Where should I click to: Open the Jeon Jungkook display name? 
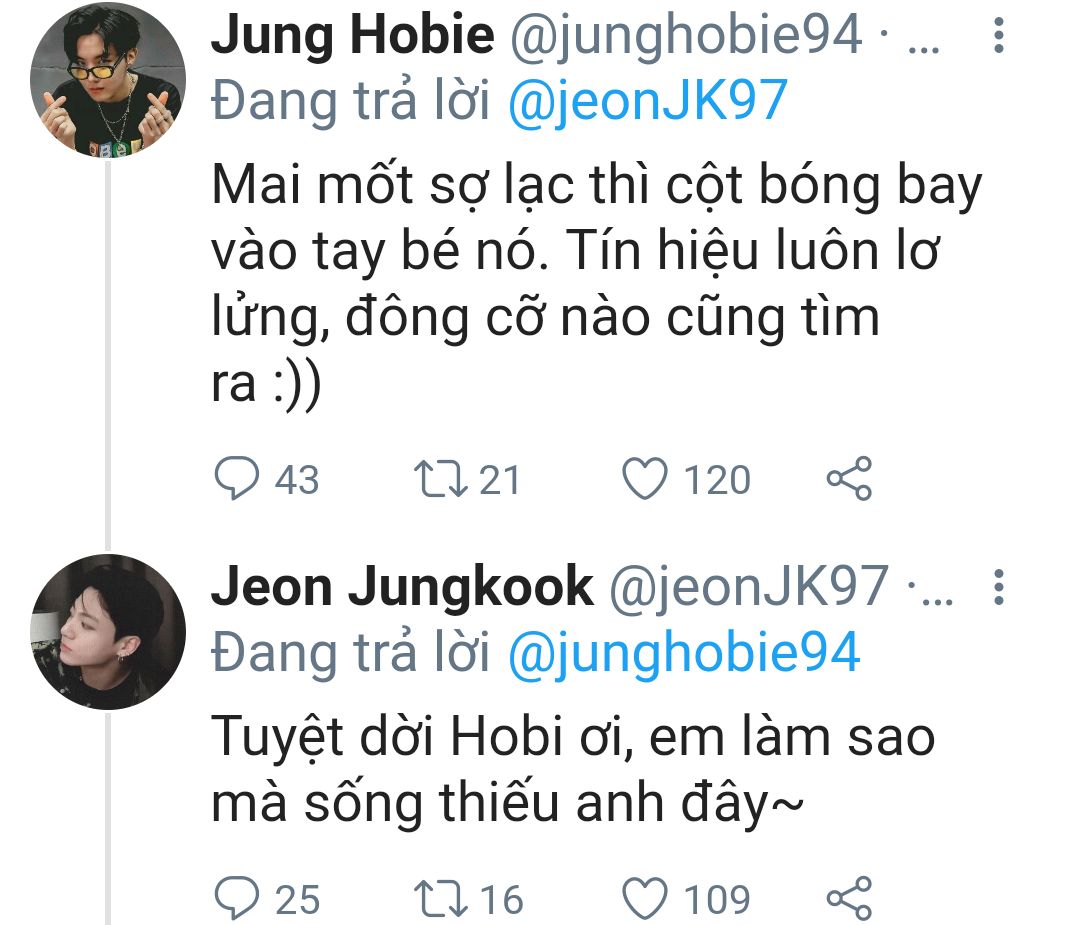(402, 587)
